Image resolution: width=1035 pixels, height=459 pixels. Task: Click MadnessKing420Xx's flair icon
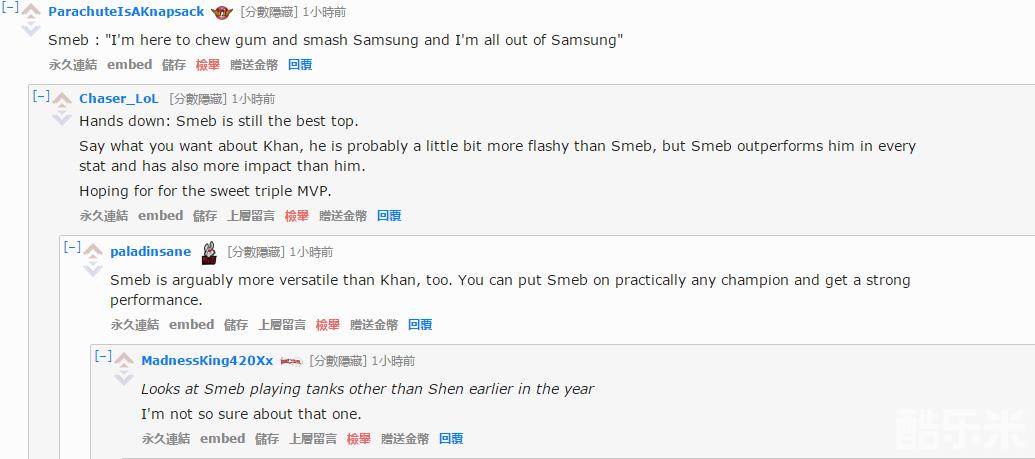click(291, 361)
